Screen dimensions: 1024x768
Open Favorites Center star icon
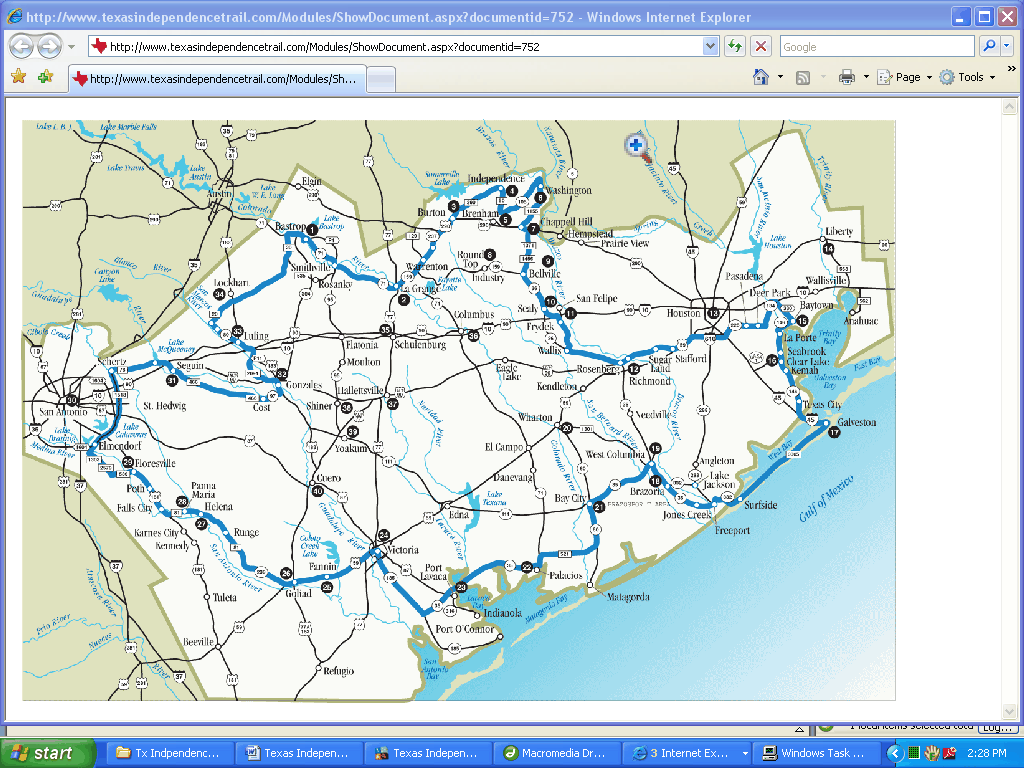pos(18,77)
